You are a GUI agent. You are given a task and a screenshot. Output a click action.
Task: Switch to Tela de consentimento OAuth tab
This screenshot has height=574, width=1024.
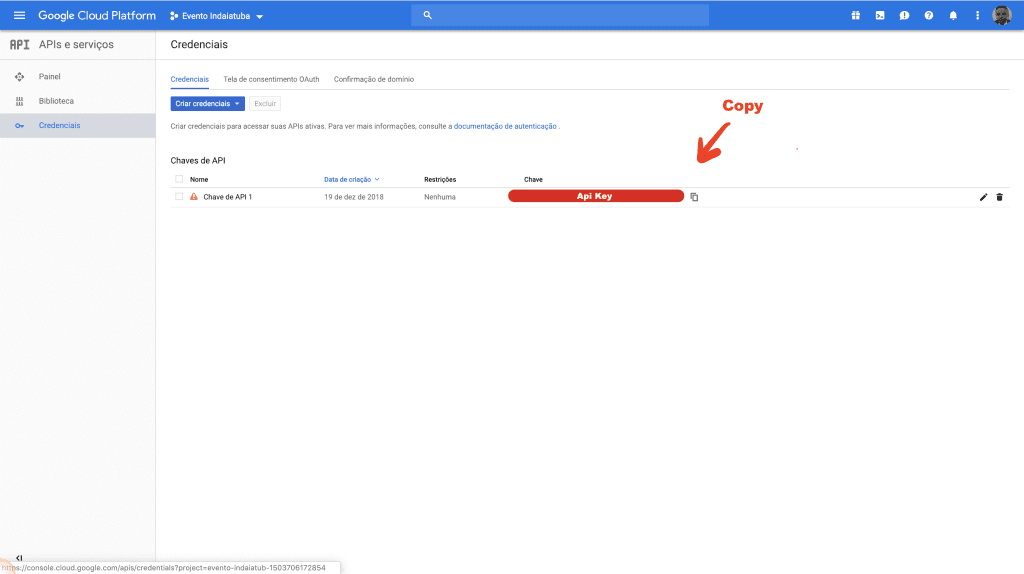(271, 79)
